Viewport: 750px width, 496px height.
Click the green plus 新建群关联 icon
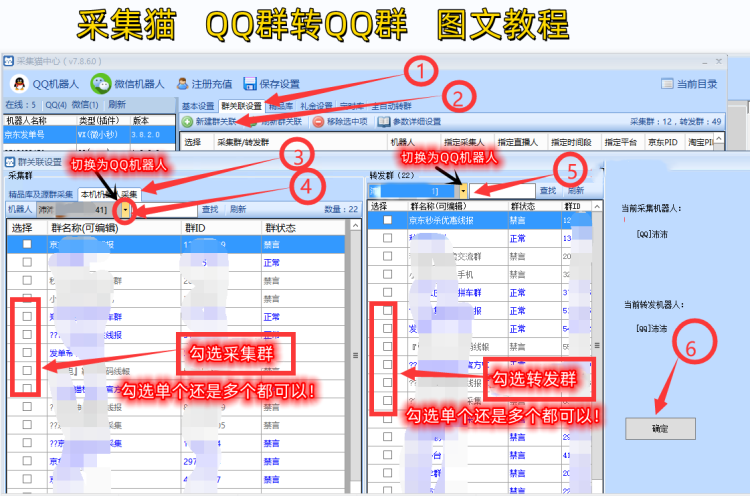[x=187, y=122]
